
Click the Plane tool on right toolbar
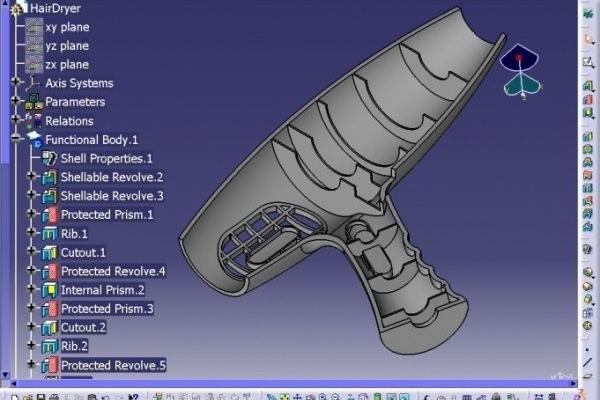pos(588,377)
